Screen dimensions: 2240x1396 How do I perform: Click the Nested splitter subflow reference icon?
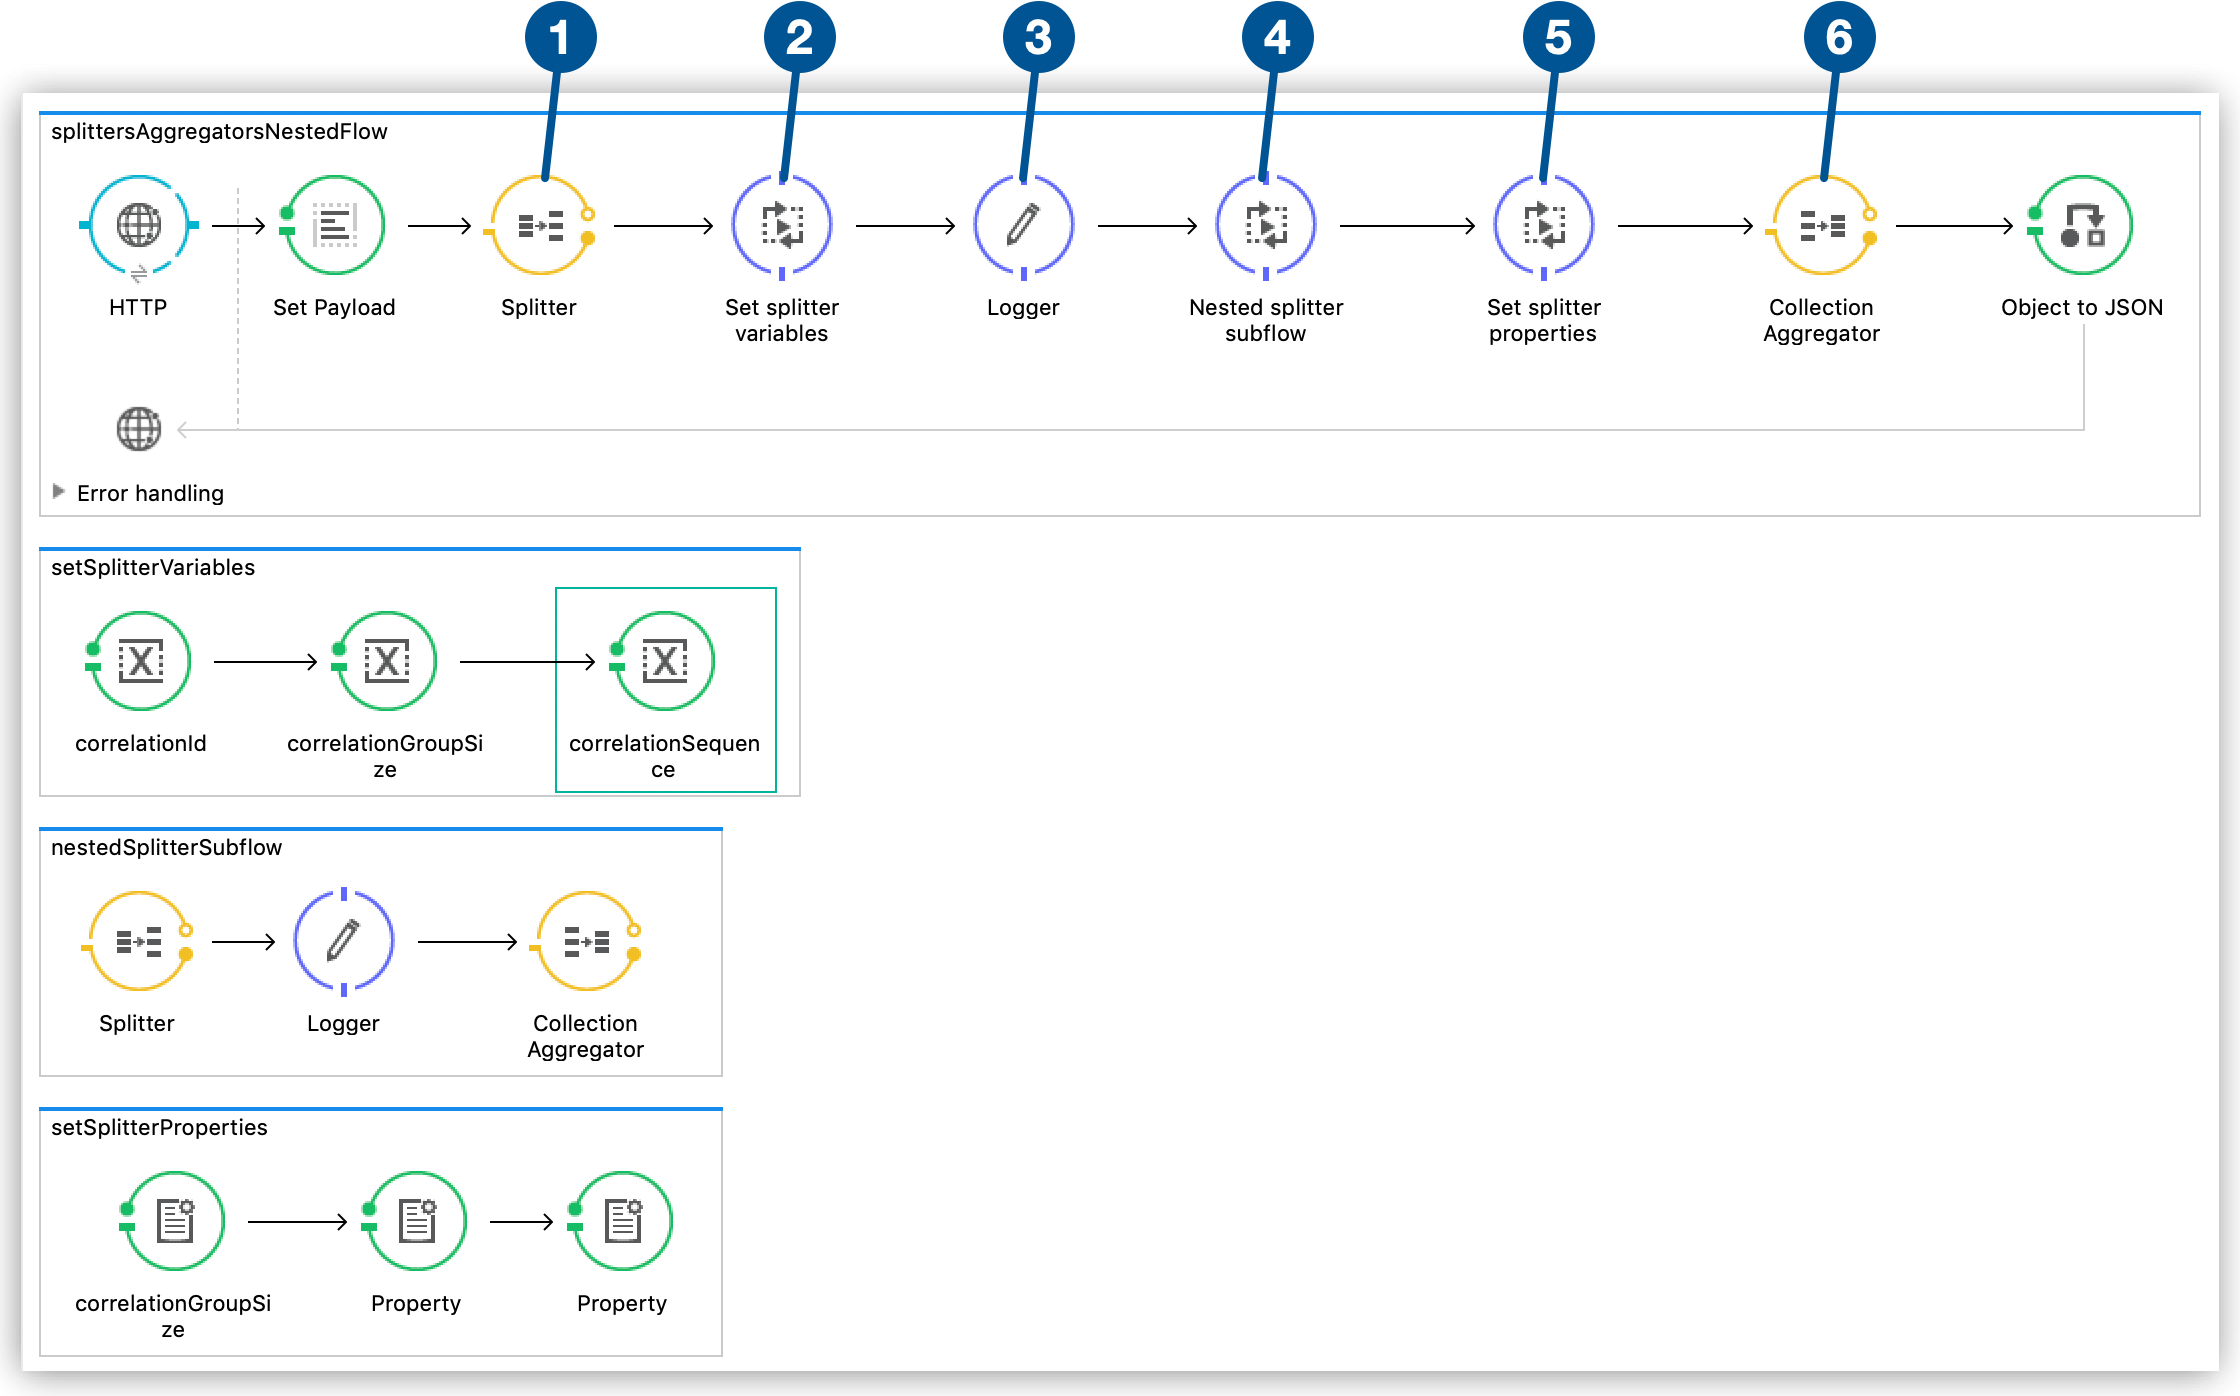click(1265, 225)
